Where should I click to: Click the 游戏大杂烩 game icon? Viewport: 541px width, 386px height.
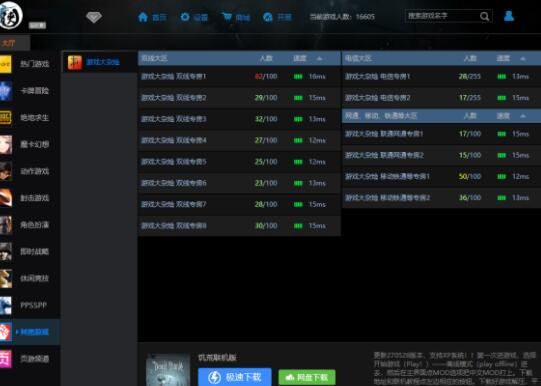pyautogui.click(x=75, y=62)
